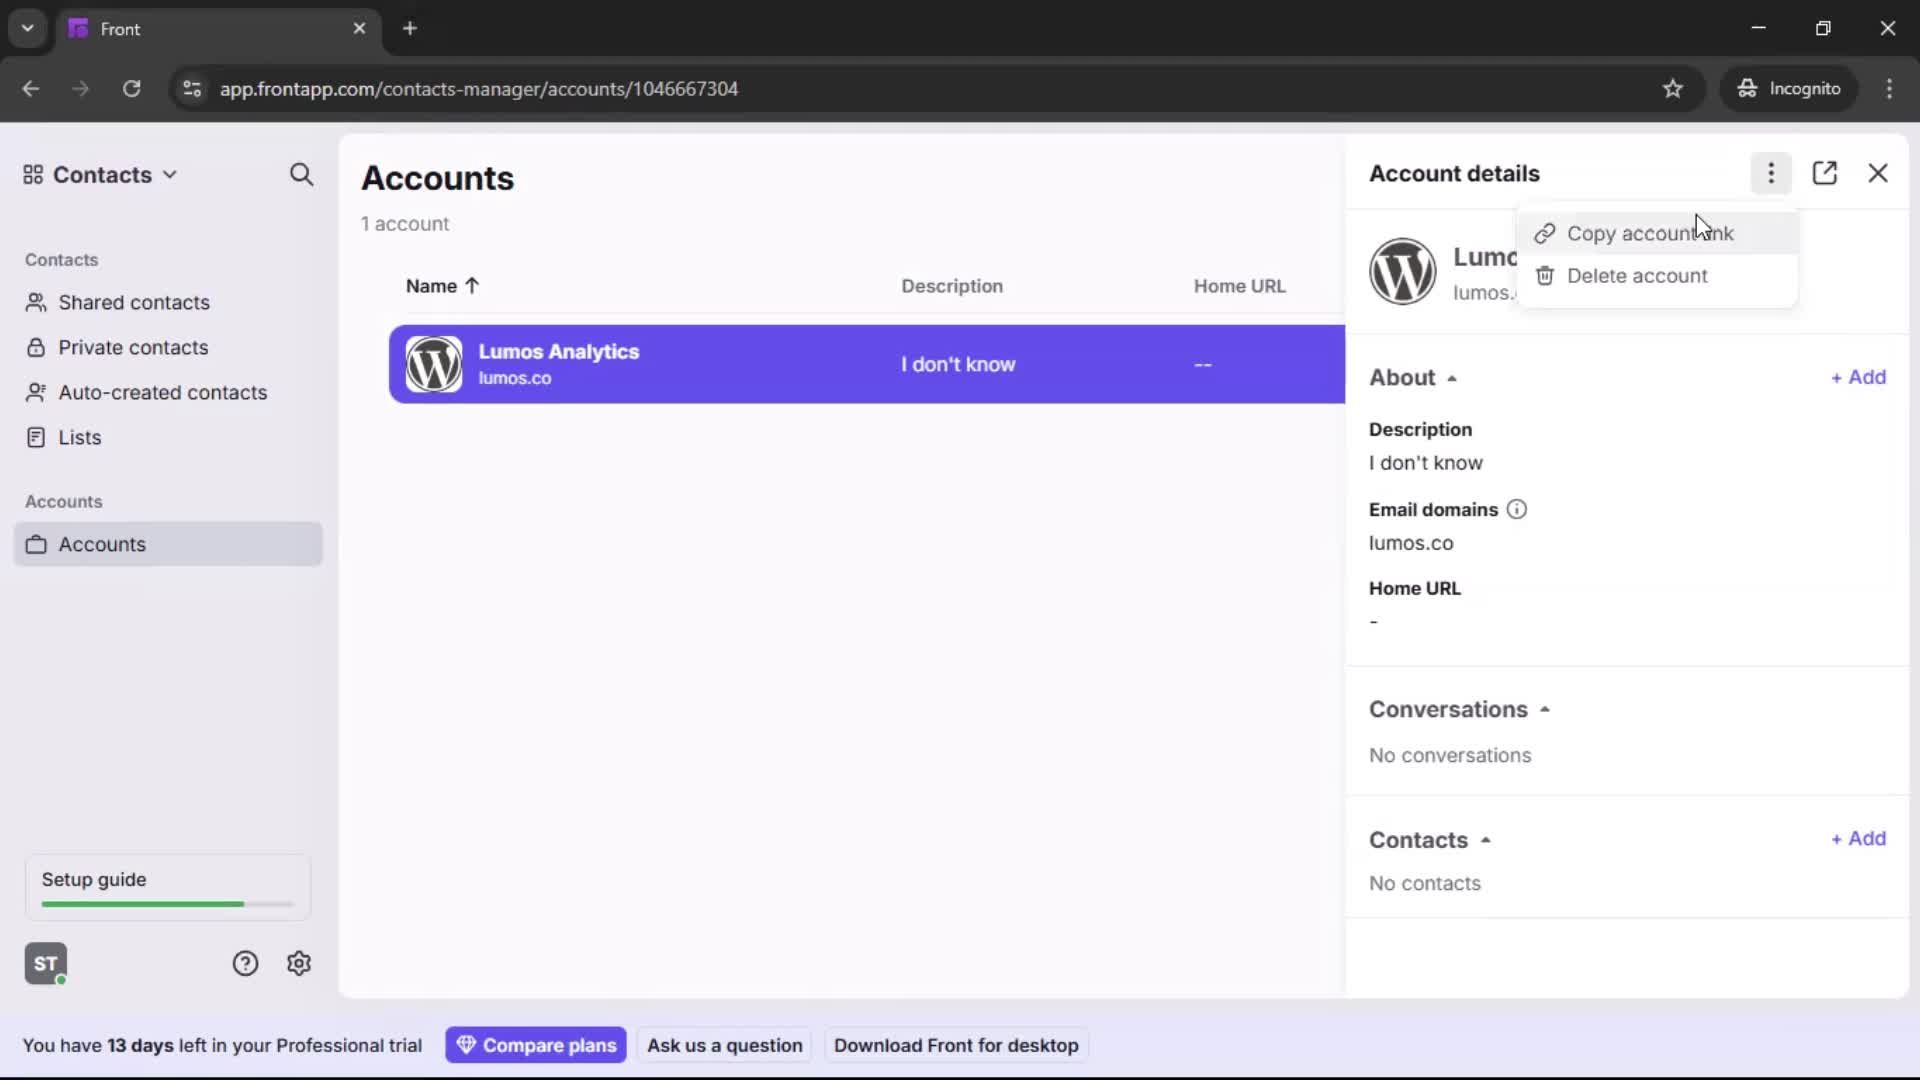Click the Email domains info icon
This screenshot has width=1920, height=1080.
coord(1516,509)
